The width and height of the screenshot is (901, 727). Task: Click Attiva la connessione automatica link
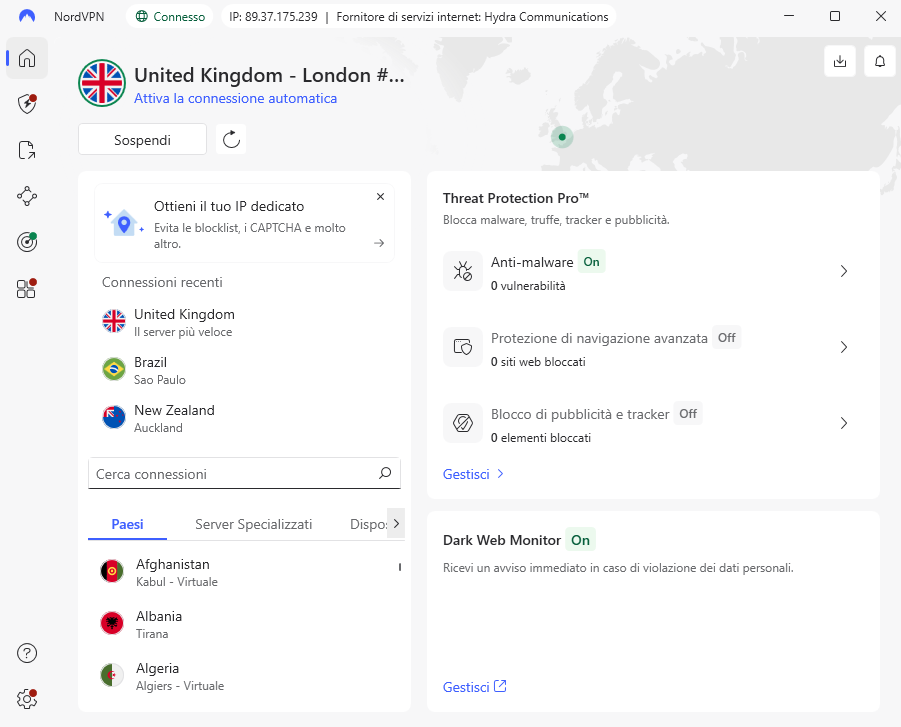pyautogui.click(x=236, y=98)
